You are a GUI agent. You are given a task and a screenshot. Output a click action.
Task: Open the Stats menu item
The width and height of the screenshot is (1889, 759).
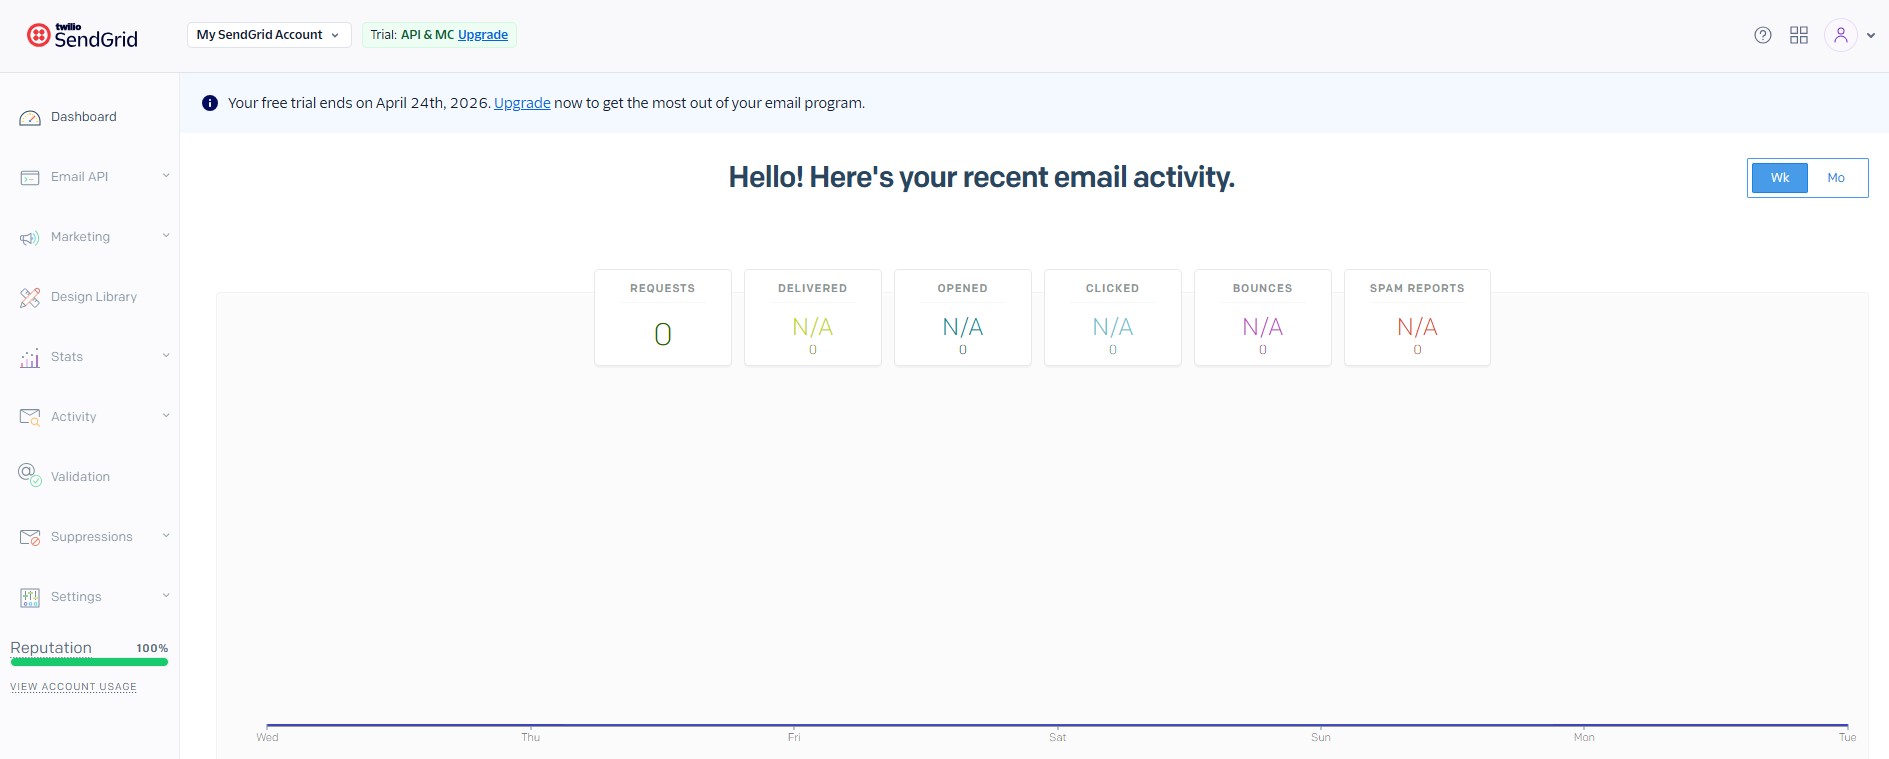point(67,357)
